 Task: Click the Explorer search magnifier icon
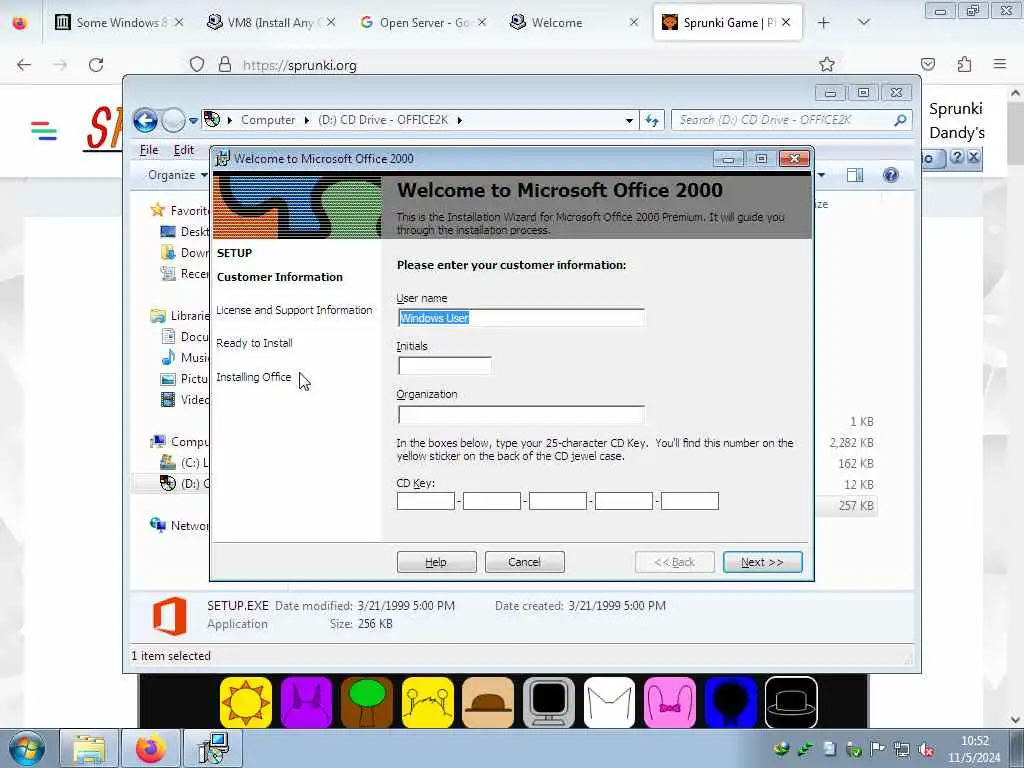[900, 120]
